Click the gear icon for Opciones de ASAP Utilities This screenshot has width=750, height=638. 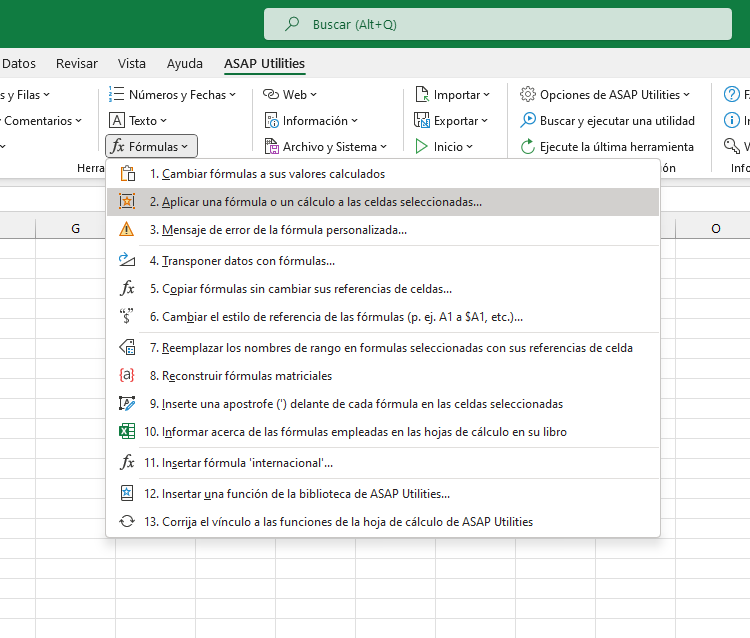[x=528, y=94]
